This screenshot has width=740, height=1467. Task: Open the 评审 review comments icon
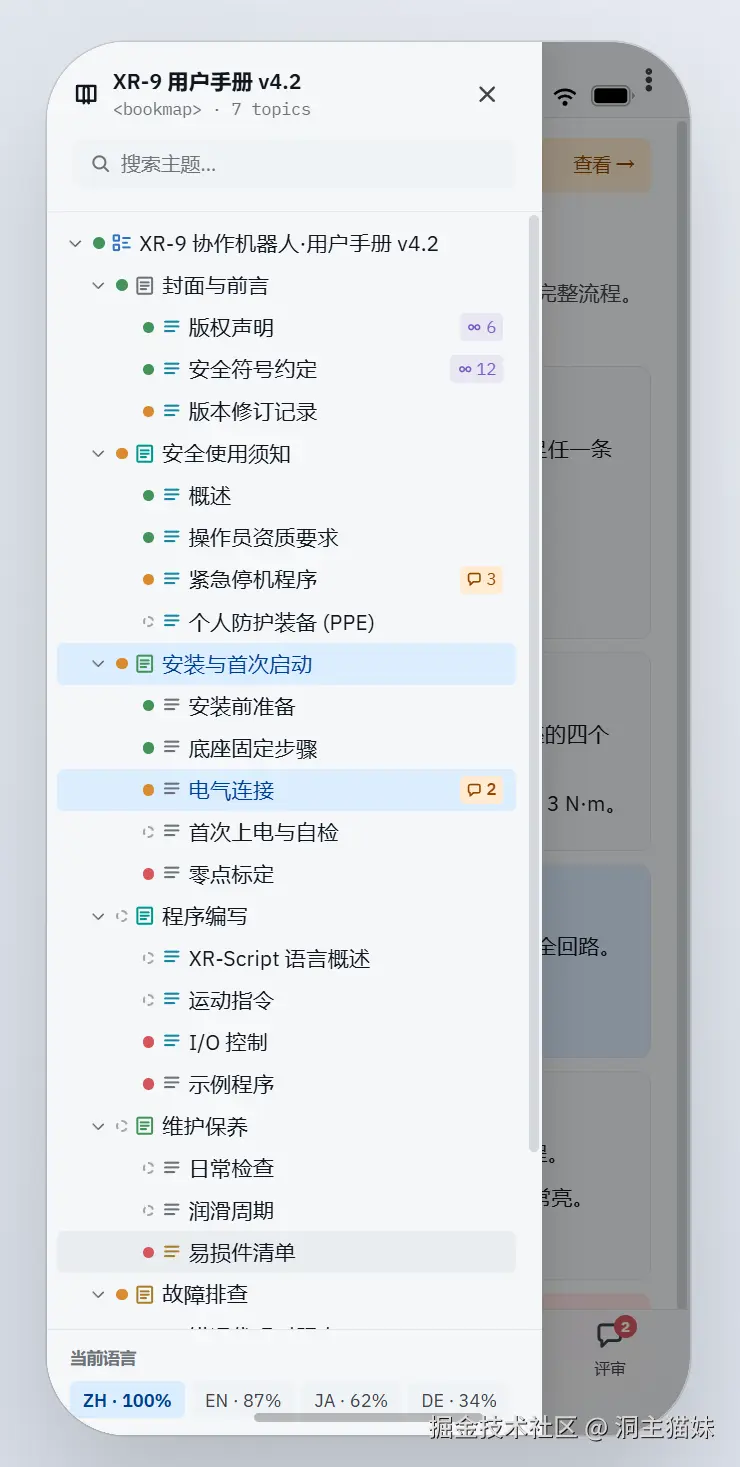(x=610, y=1336)
